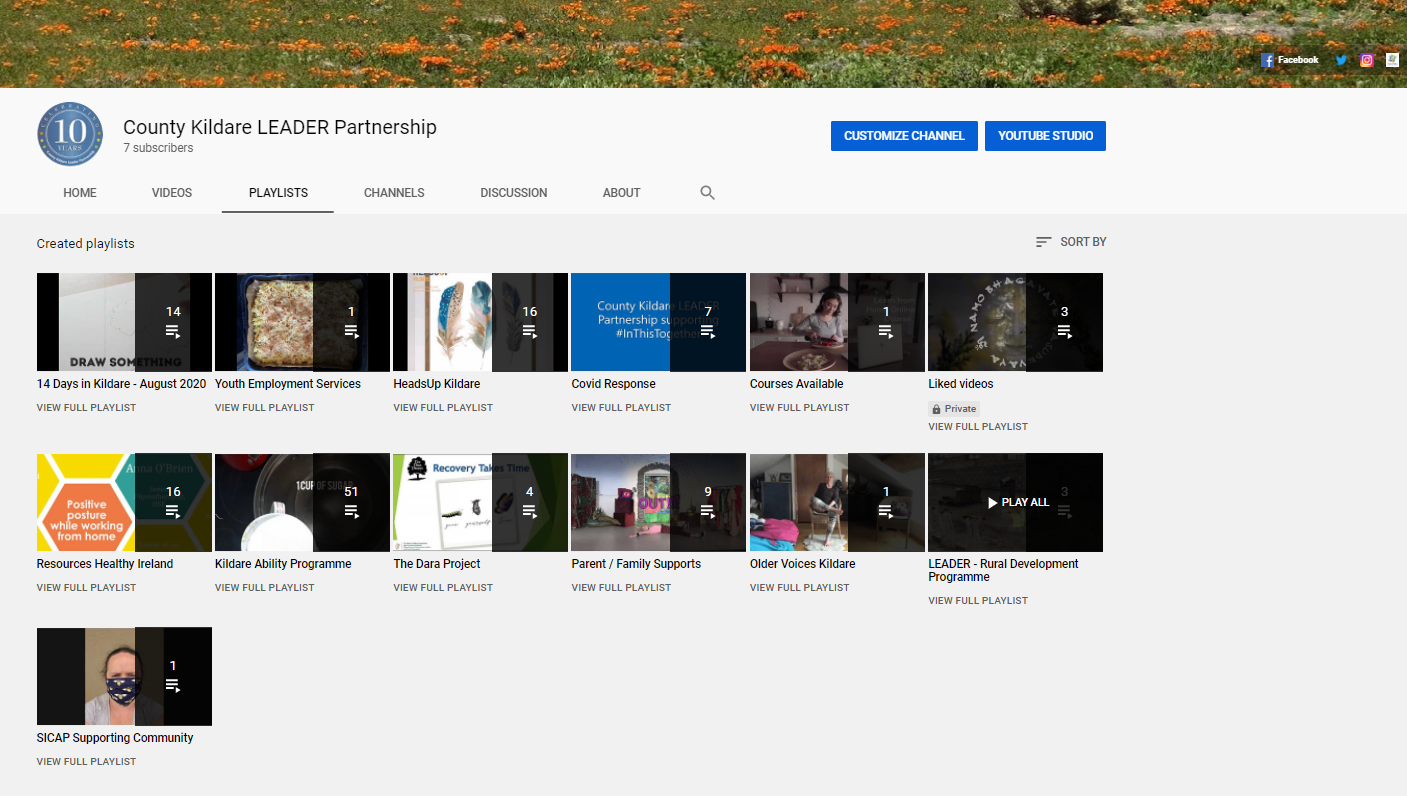Open the Courses Available playlist title
The image size is (1407, 796).
(797, 384)
